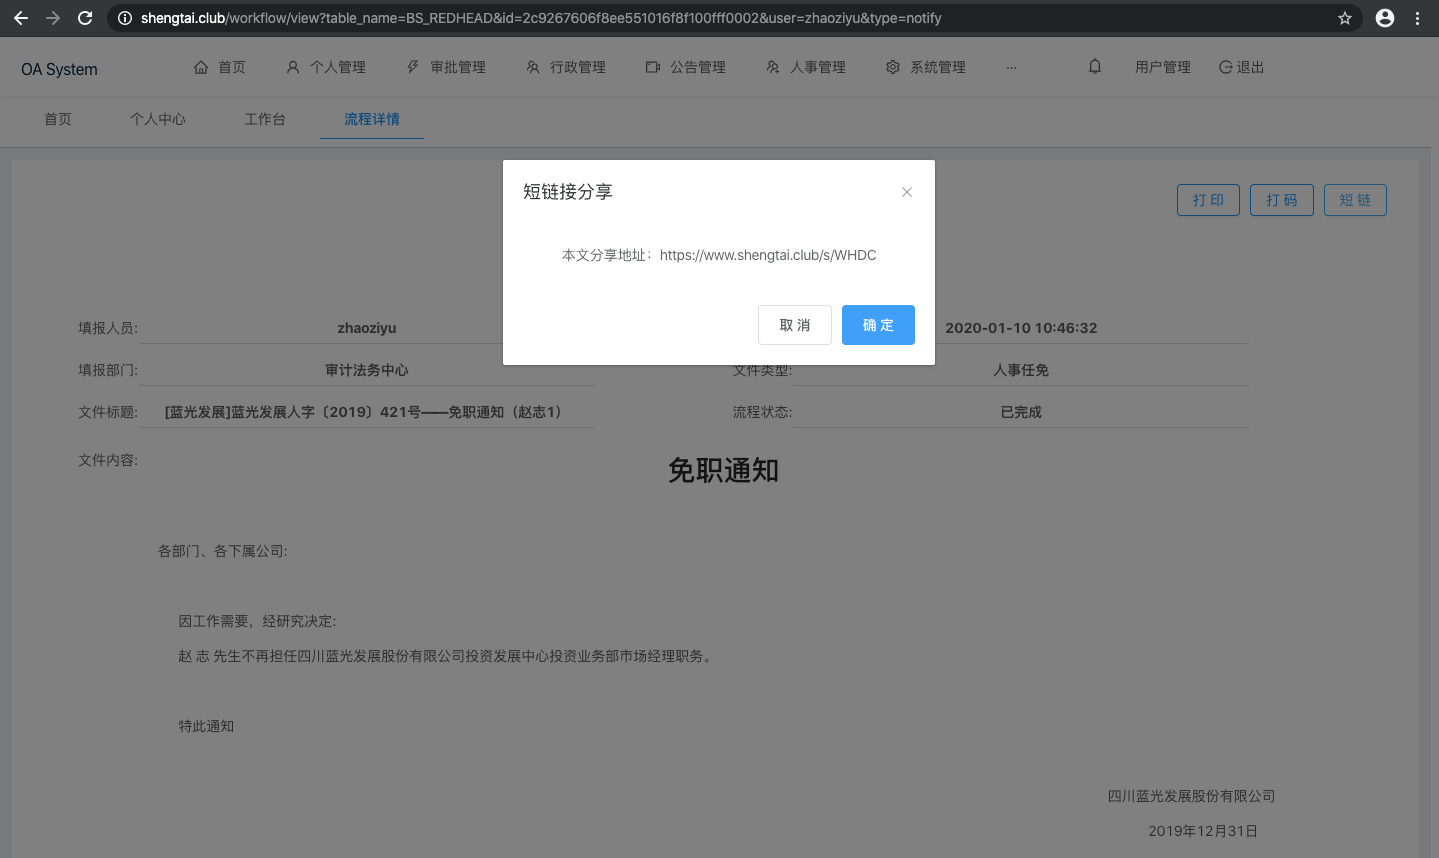The height and width of the screenshot is (858, 1439).
Task: Click the notification bell icon
Action: [1095, 66]
